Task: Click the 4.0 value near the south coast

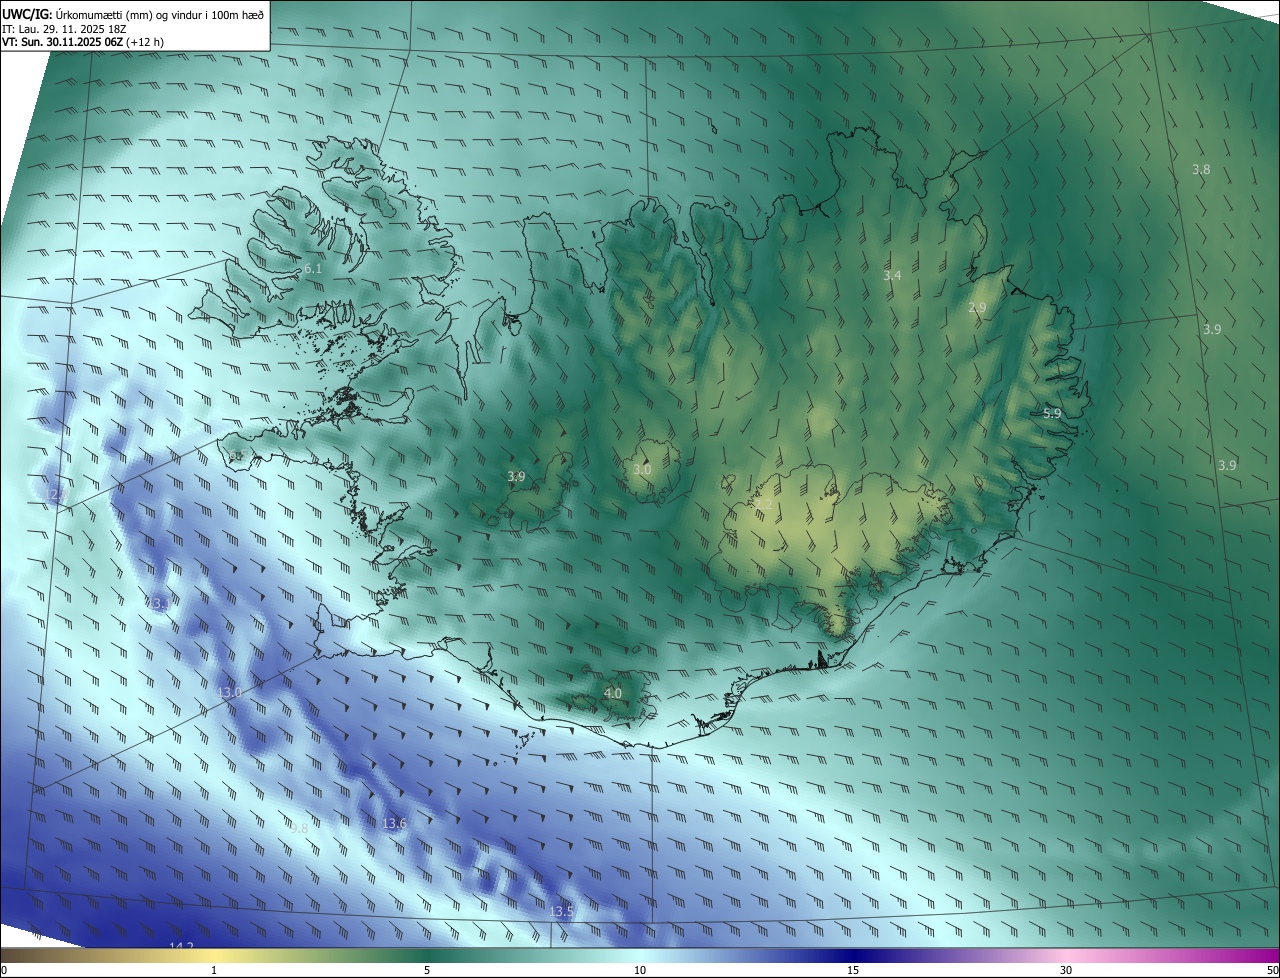Action: [x=613, y=693]
